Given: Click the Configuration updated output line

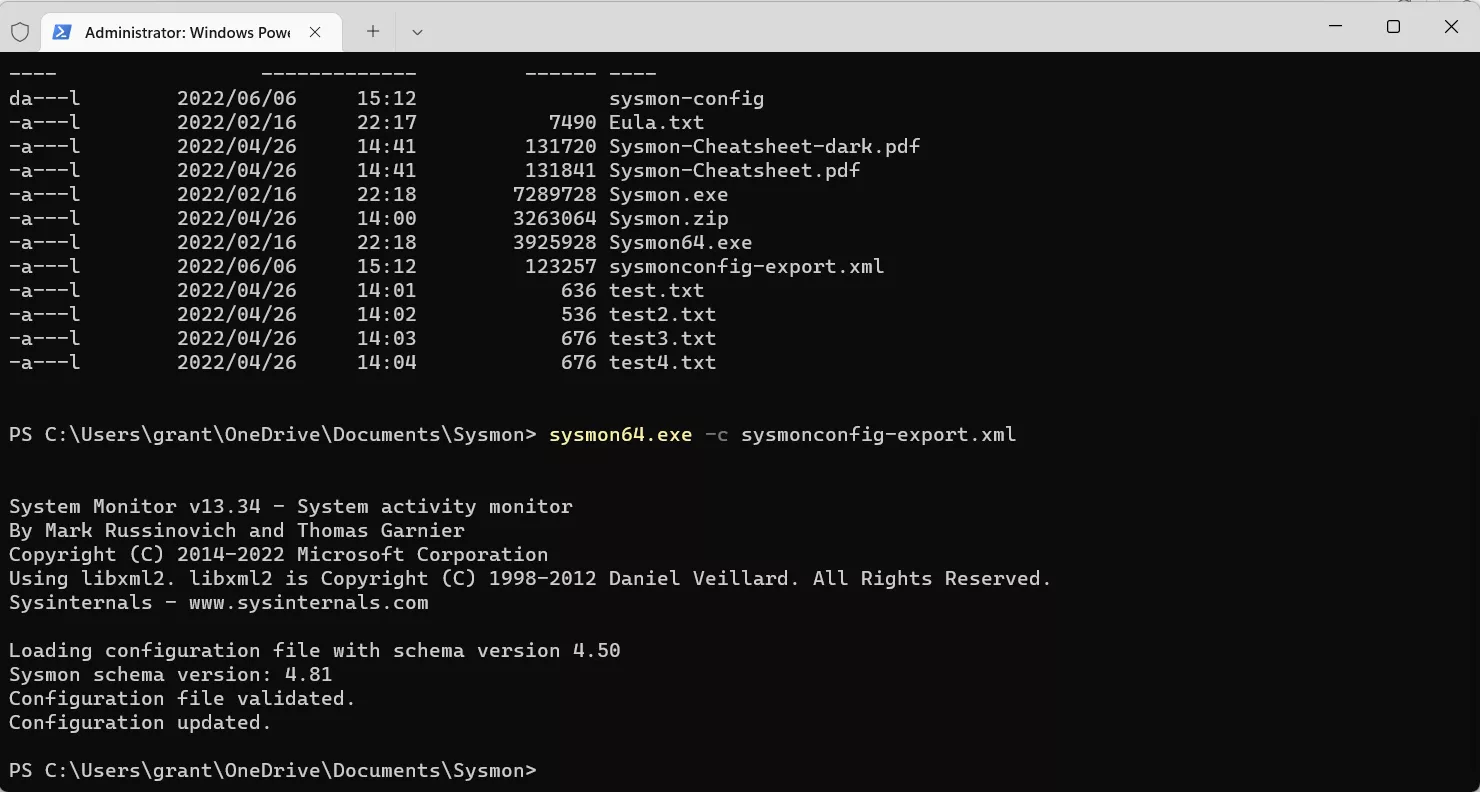Looking at the screenshot, I should click(138, 722).
